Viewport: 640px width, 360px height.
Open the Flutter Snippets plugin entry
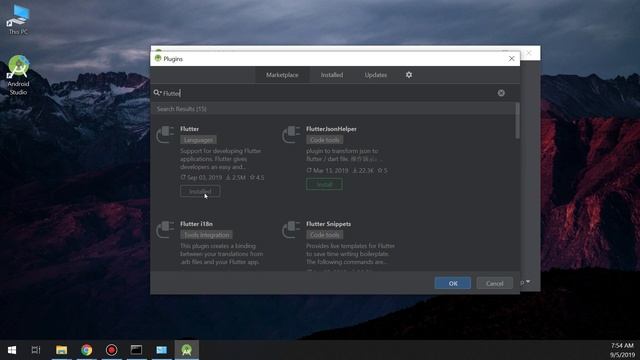[x=329, y=224]
